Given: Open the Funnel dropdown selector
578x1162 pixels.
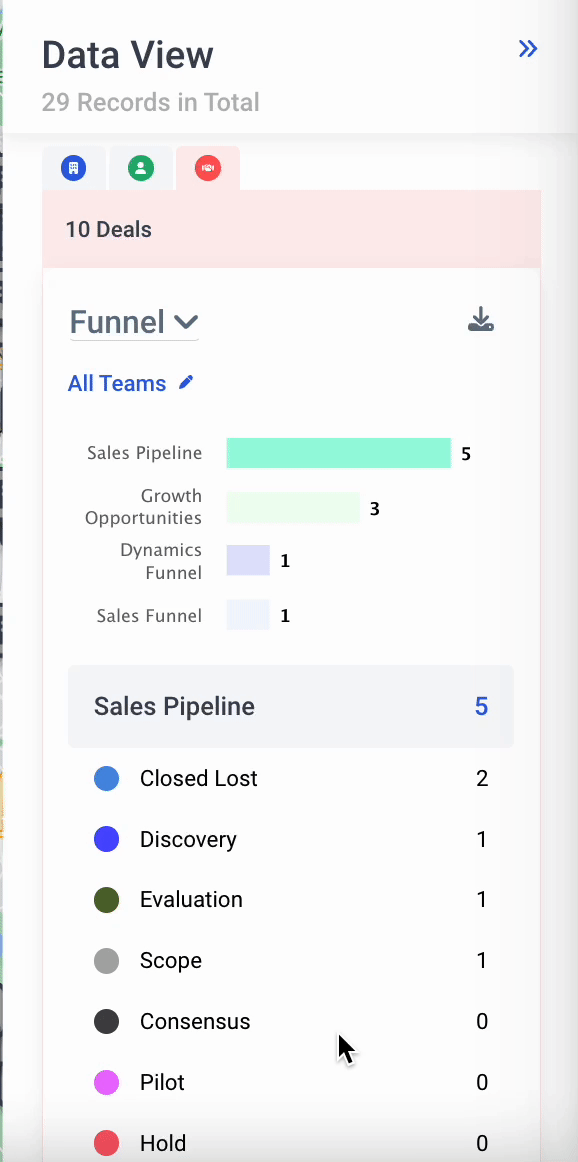Looking at the screenshot, I should click(x=134, y=322).
